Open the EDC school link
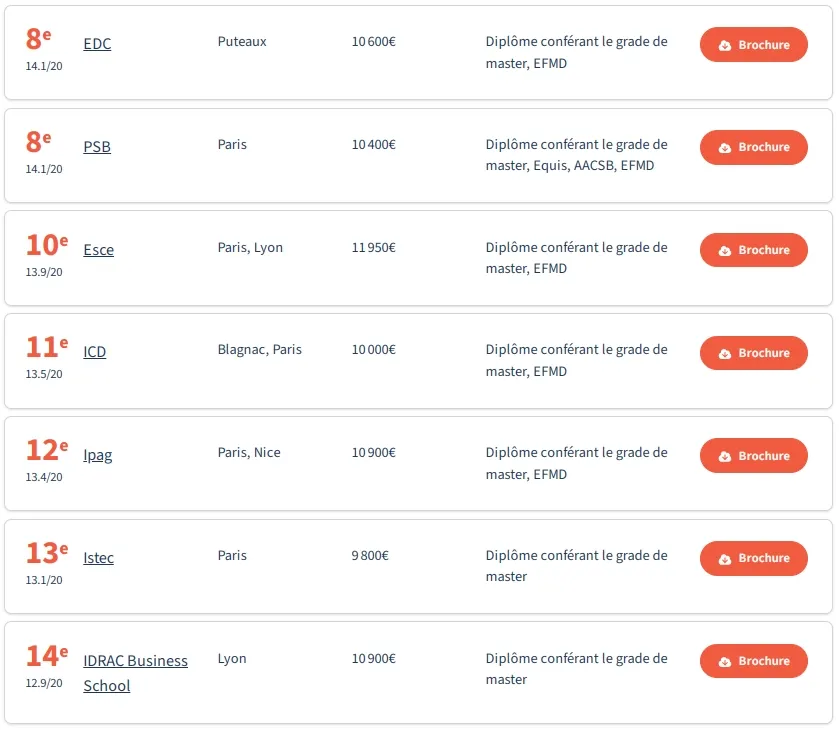The width and height of the screenshot is (839, 730). pos(97,43)
